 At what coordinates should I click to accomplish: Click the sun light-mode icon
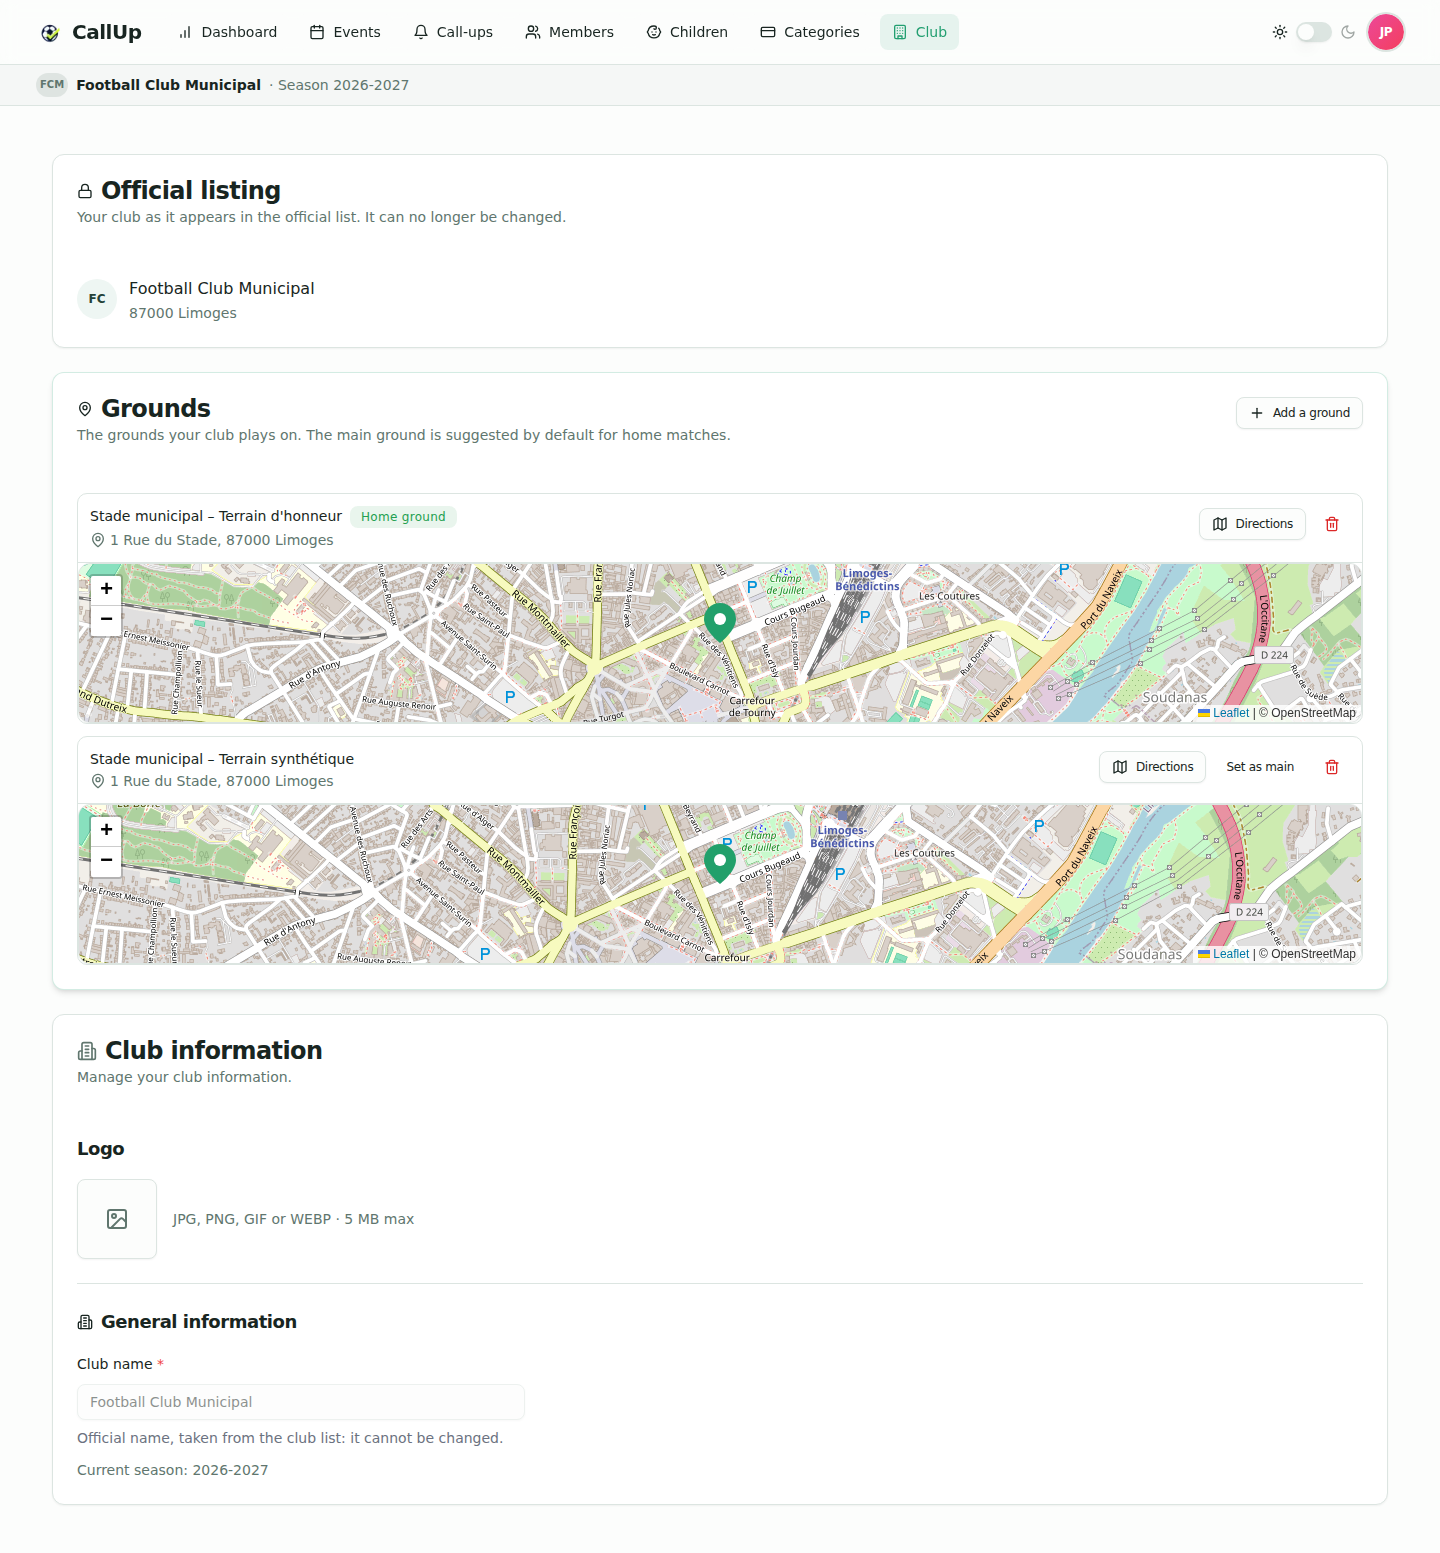tap(1280, 32)
